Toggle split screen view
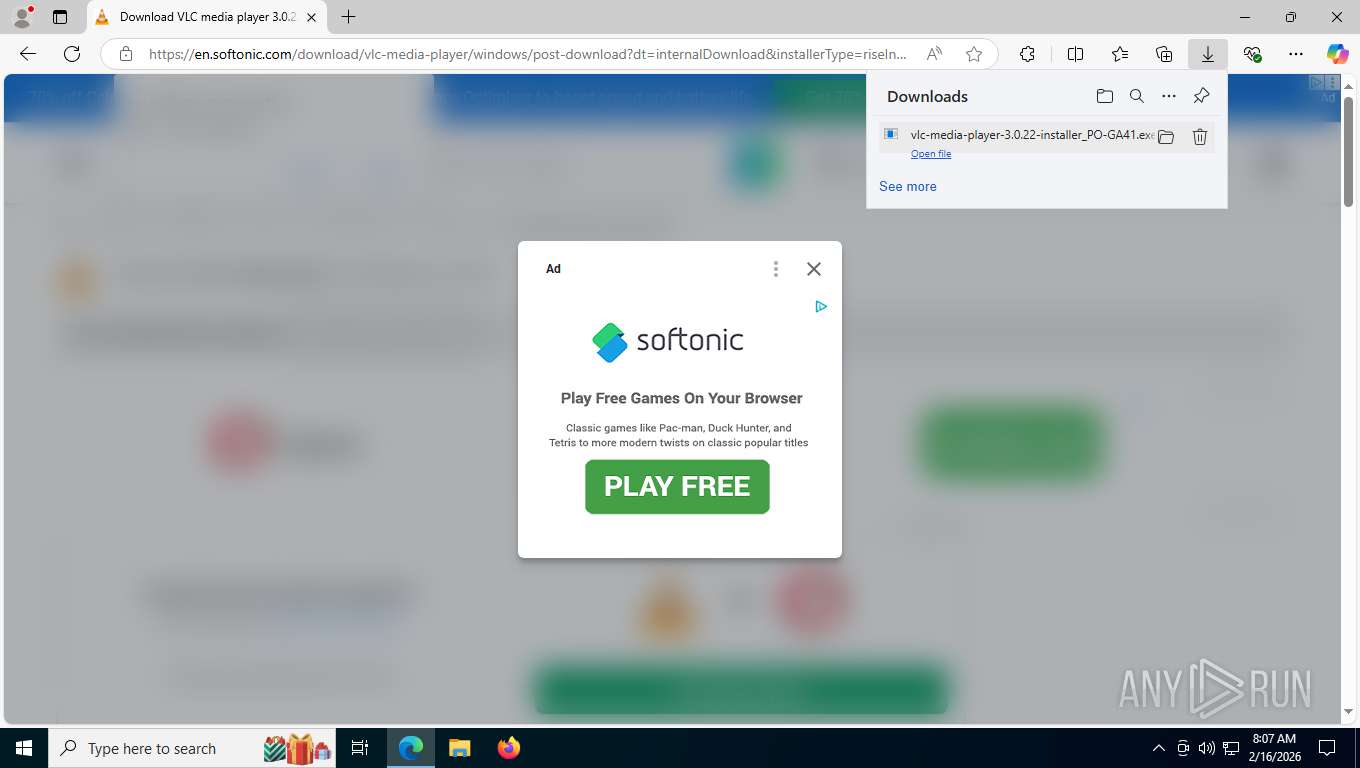Screen dimensions: 1360x768 [x=1075, y=54]
